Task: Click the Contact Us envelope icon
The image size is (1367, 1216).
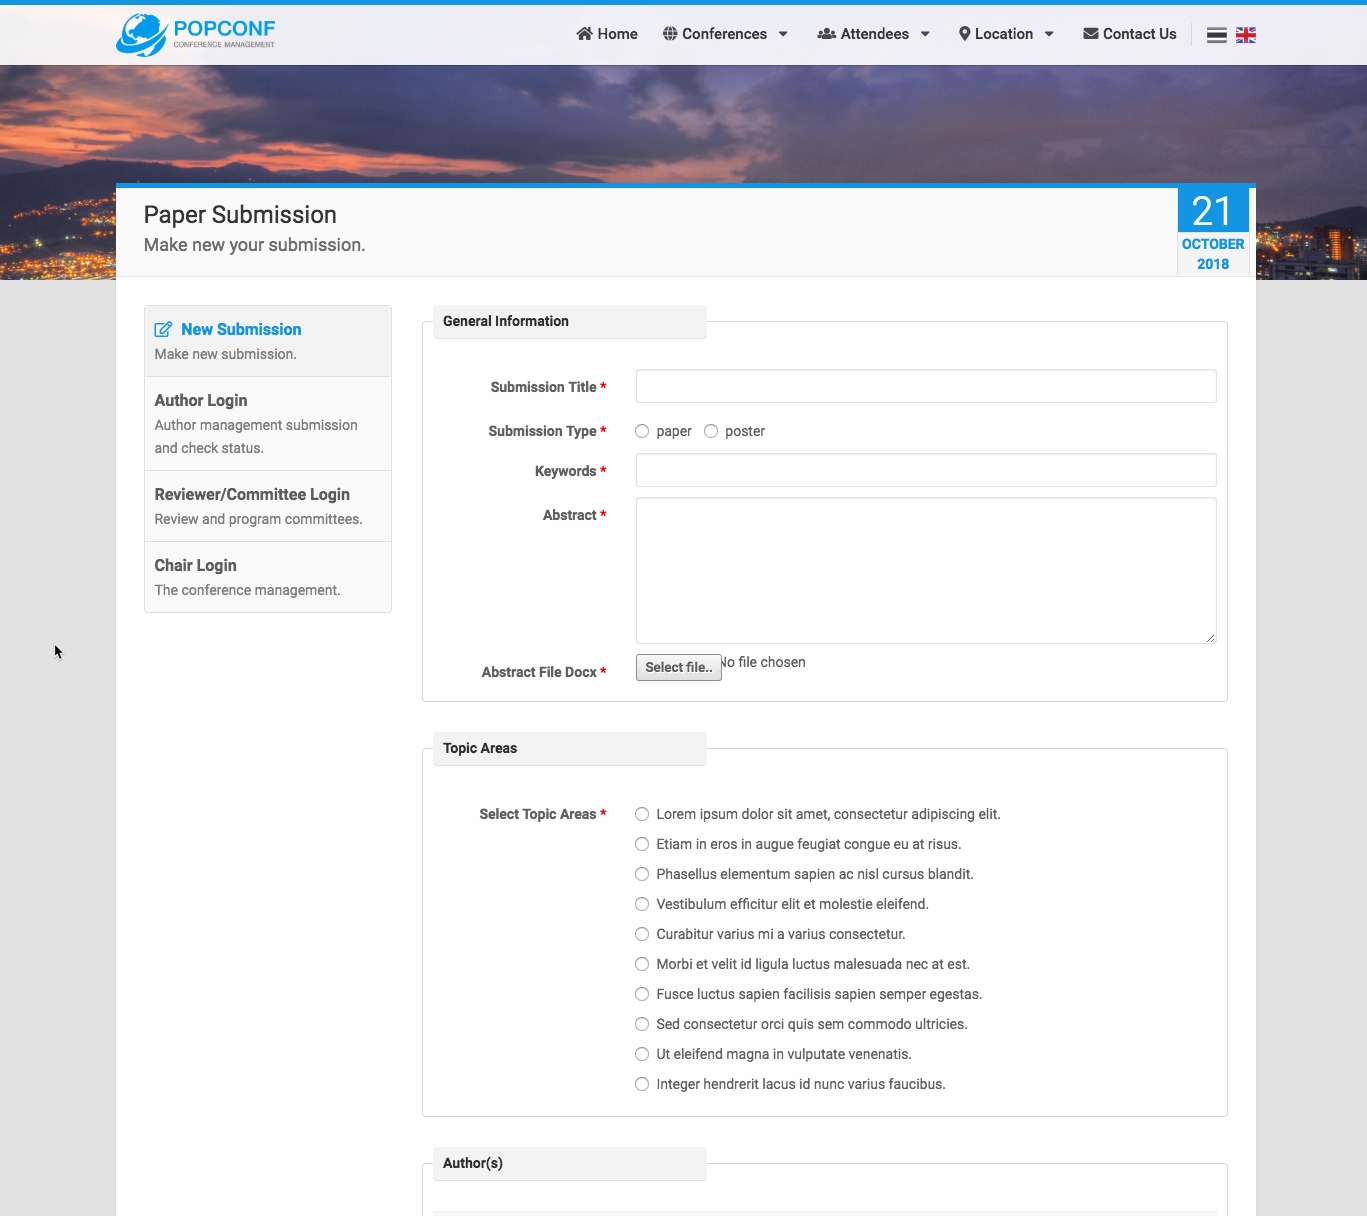Action: pyautogui.click(x=1091, y=34)
